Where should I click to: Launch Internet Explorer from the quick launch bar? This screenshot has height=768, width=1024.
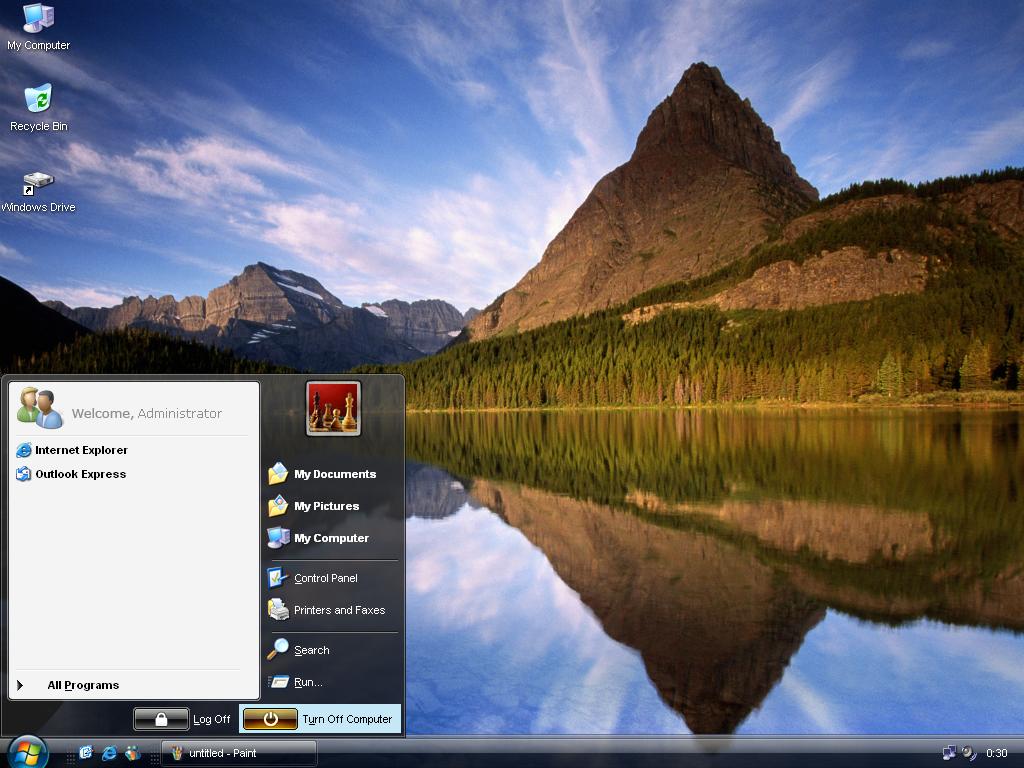click(109, 753)
